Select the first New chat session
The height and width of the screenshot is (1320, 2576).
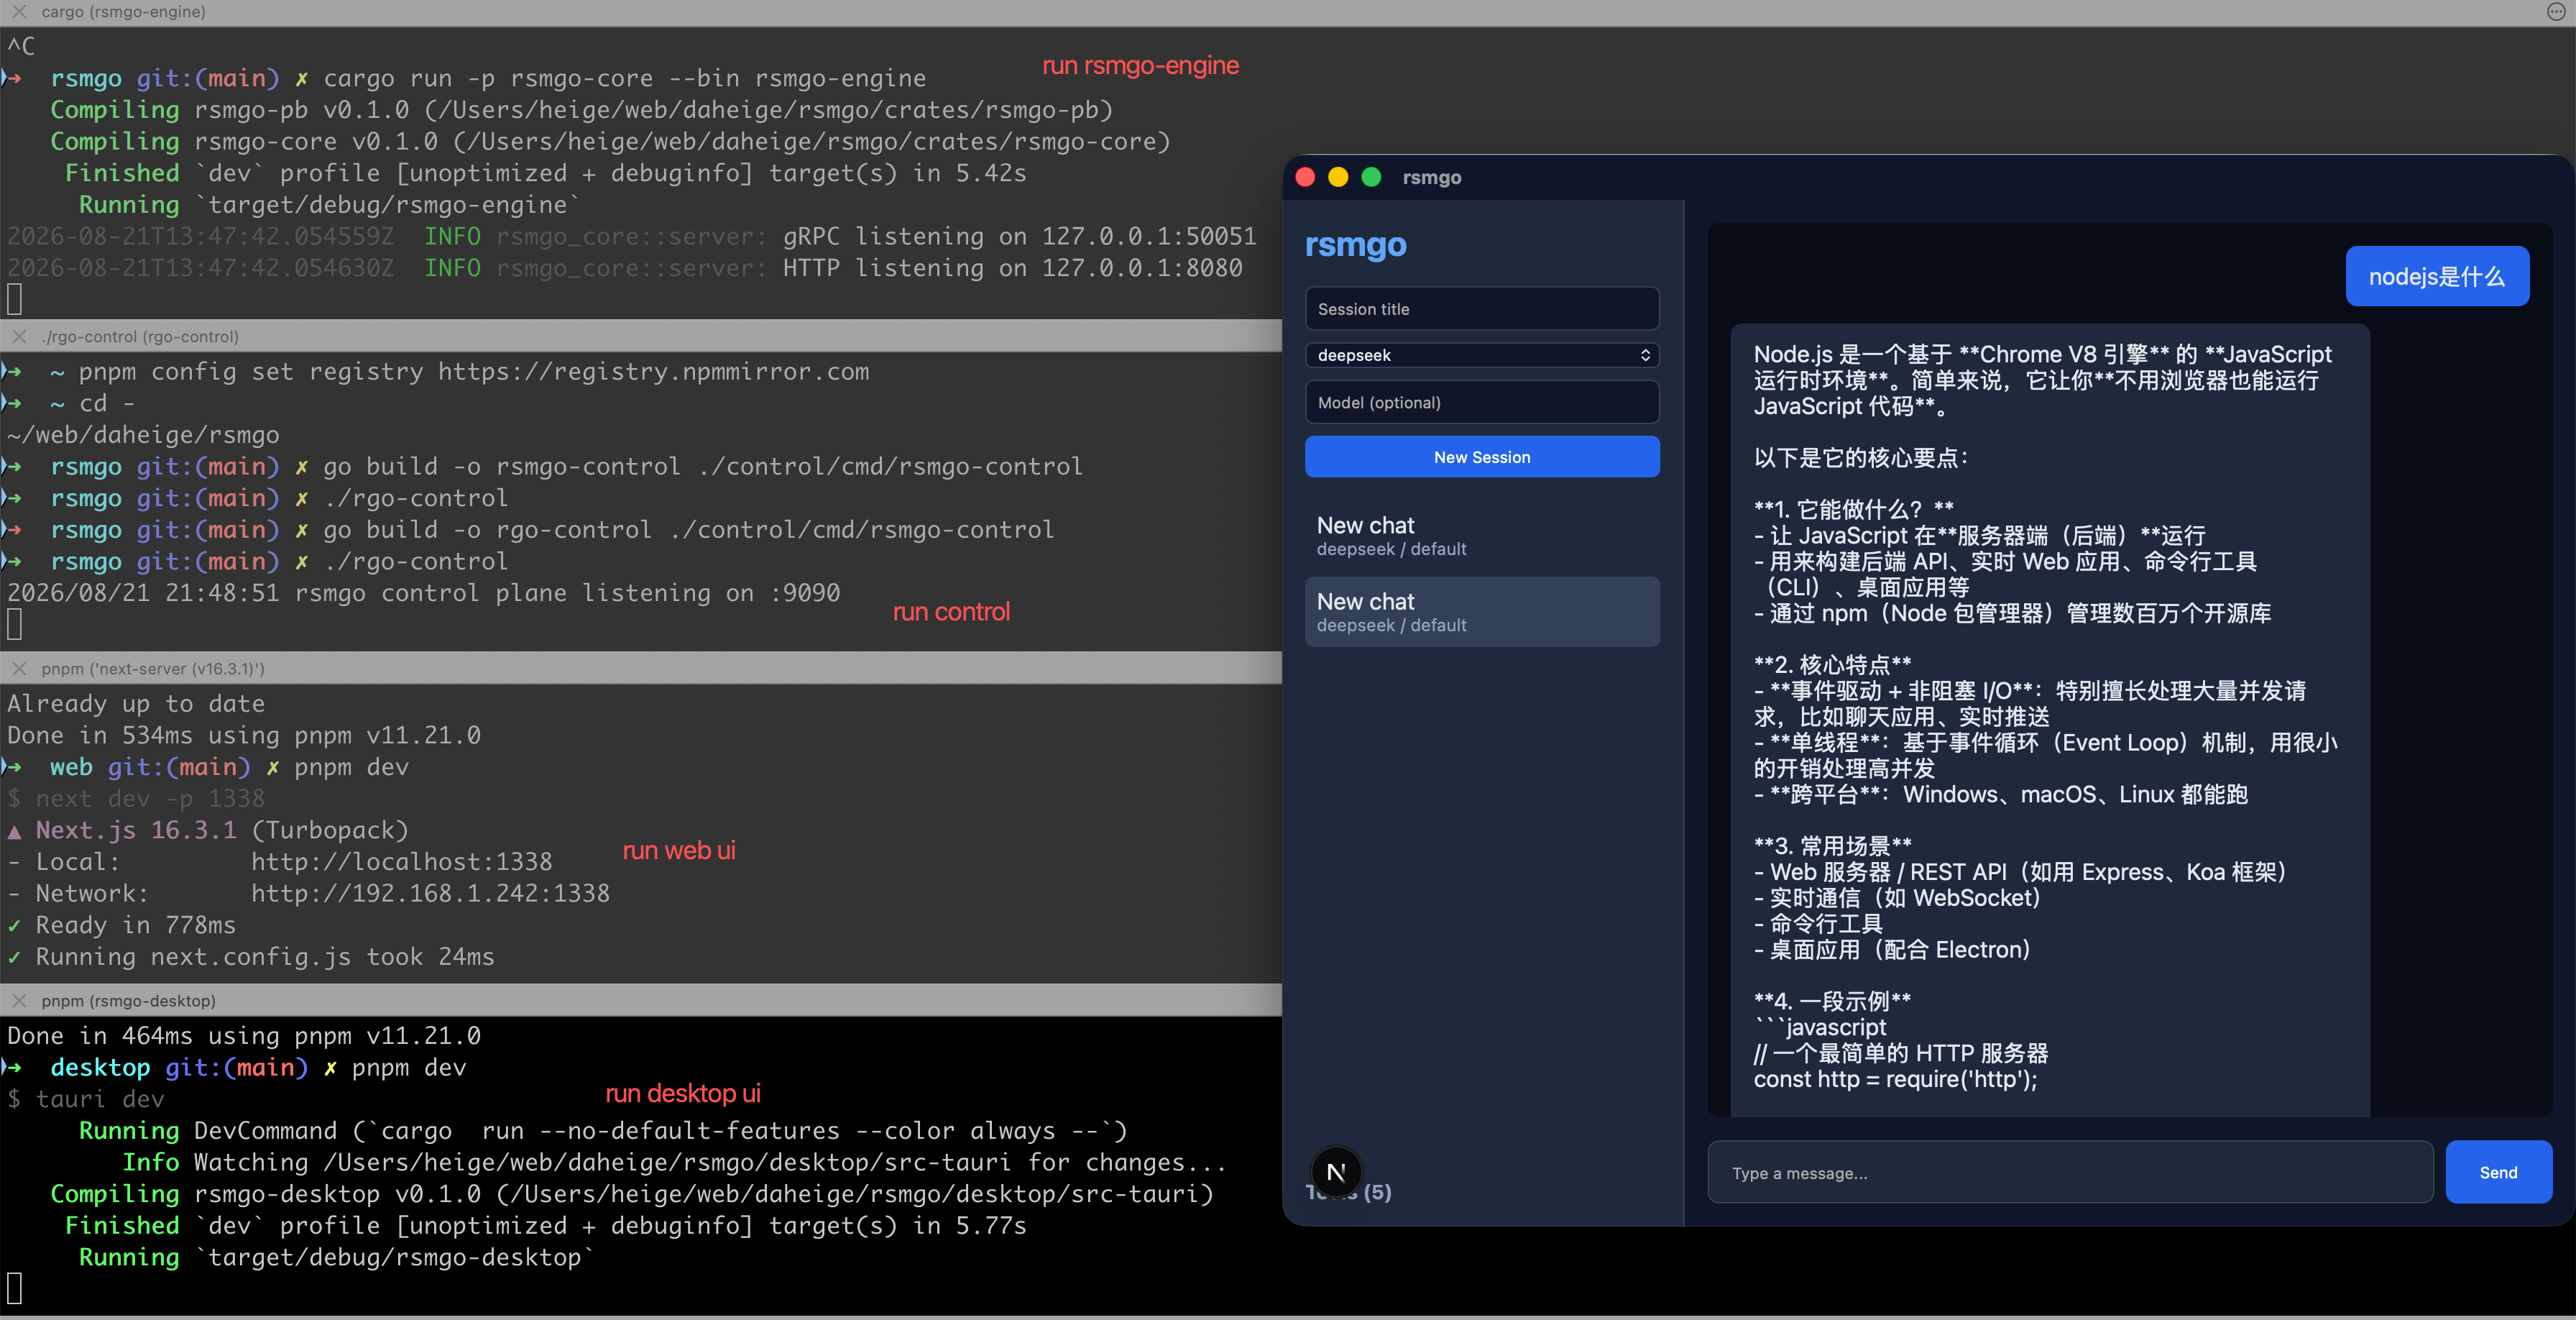pos(1482,536)
